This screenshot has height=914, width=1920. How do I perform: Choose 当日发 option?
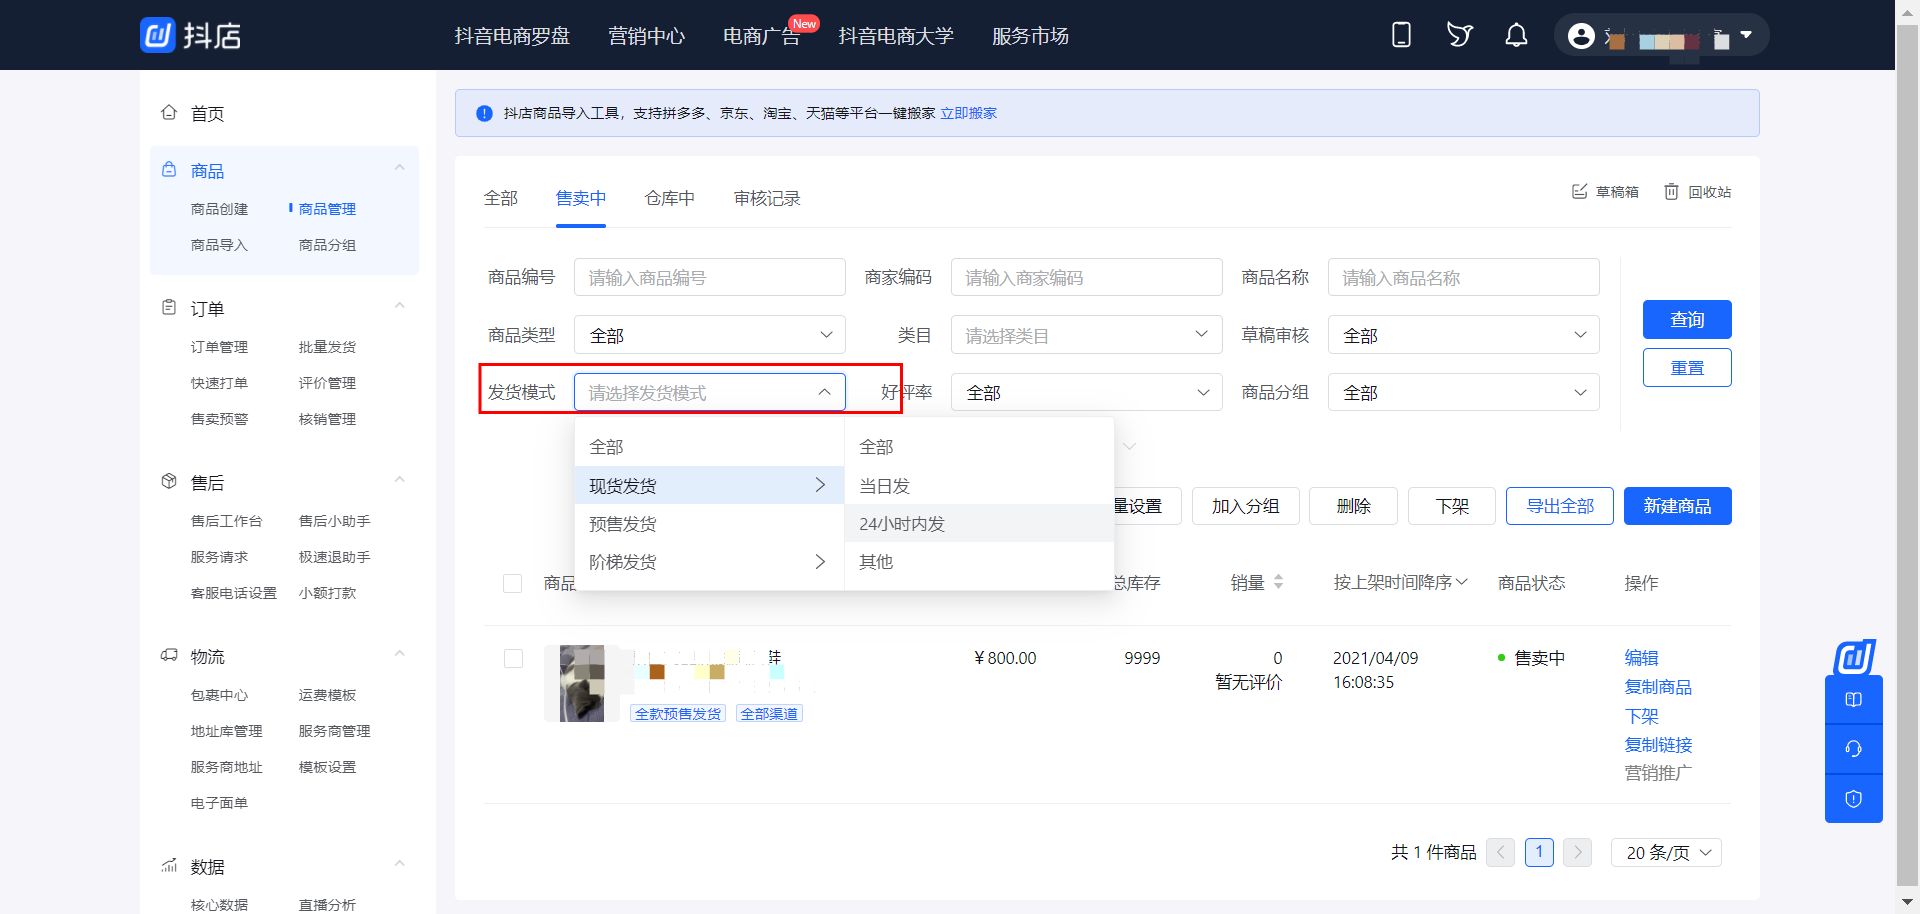click(979, 486)
